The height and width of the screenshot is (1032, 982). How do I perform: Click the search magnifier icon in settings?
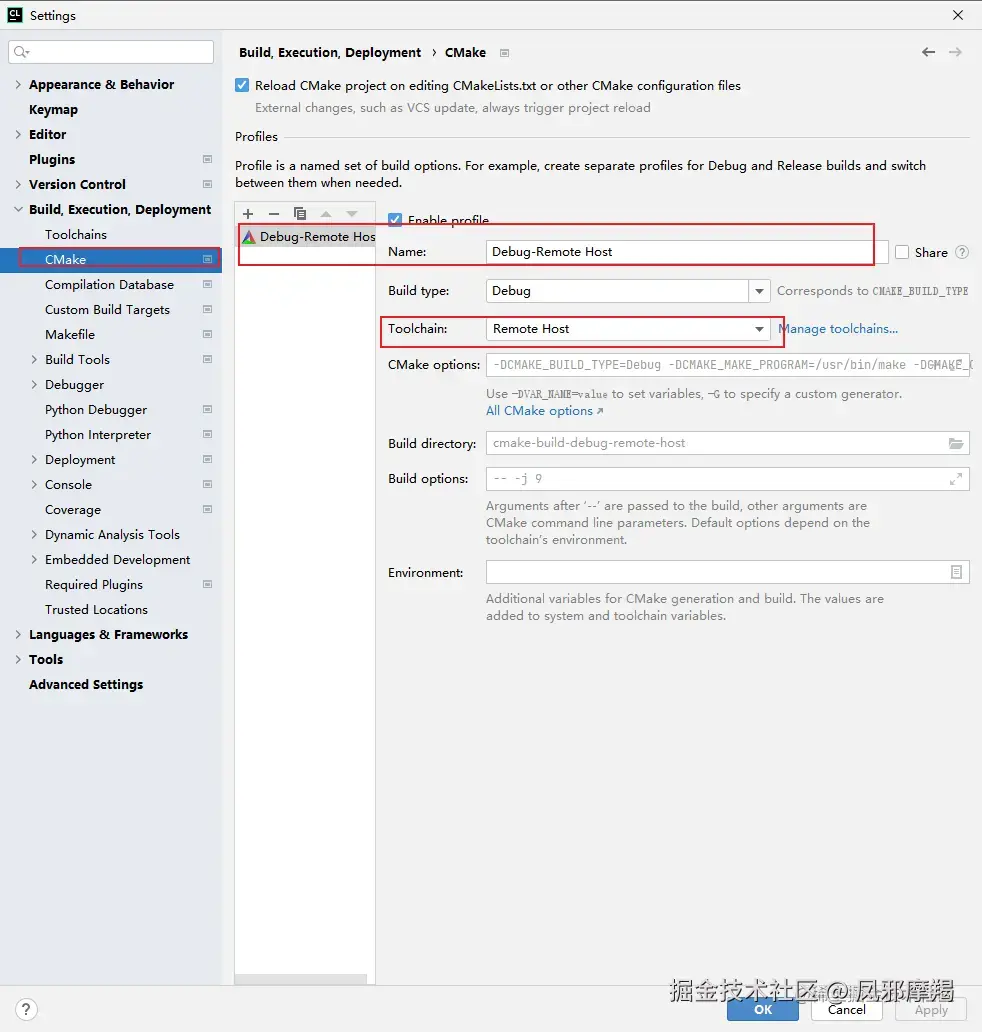[21, 52]
